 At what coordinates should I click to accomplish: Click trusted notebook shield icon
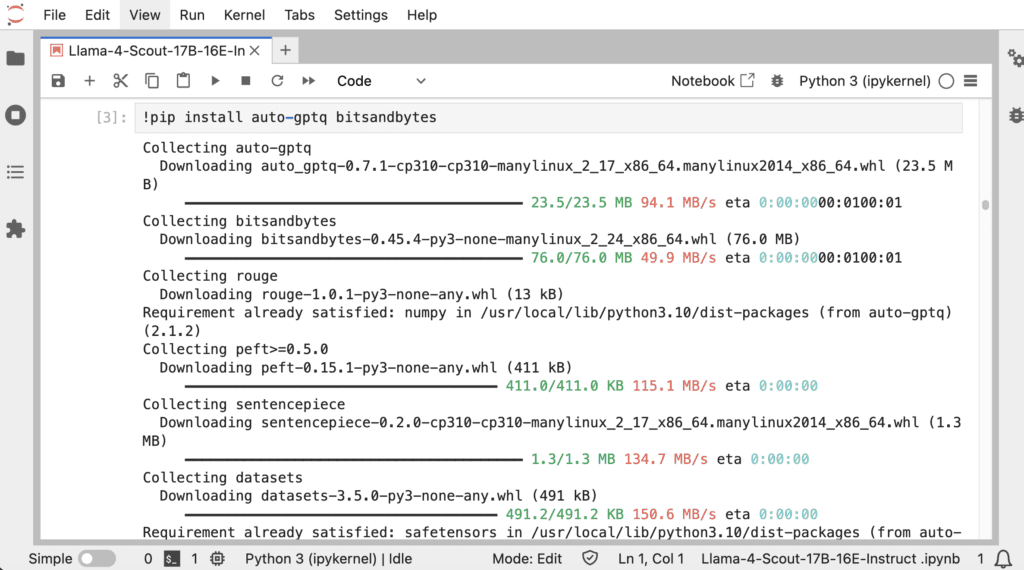point(590,558)
